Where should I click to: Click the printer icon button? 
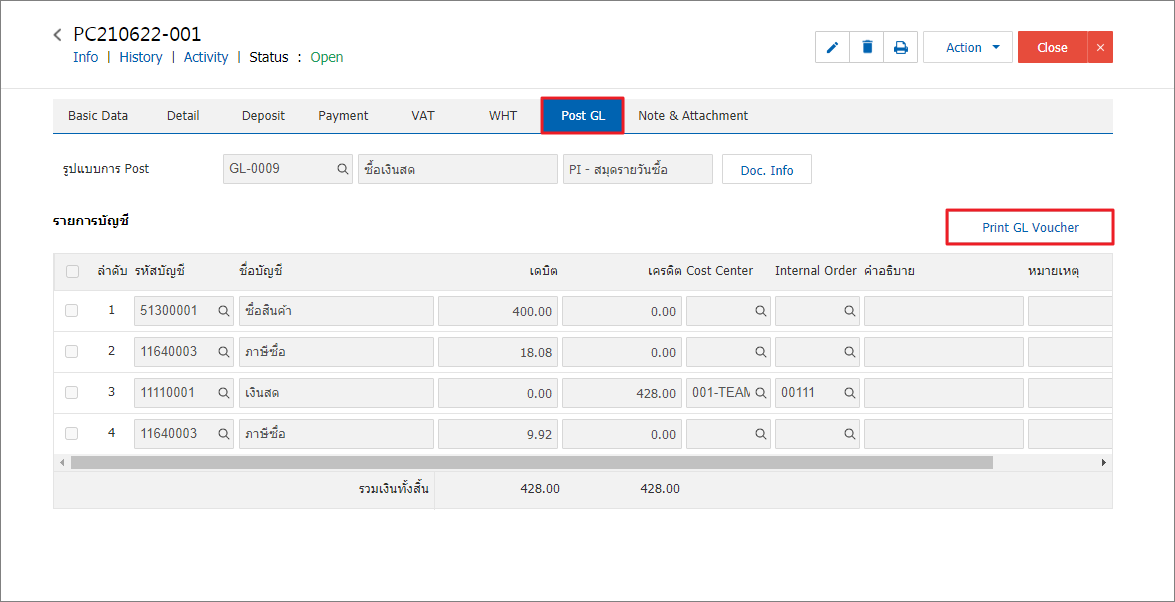901,47
